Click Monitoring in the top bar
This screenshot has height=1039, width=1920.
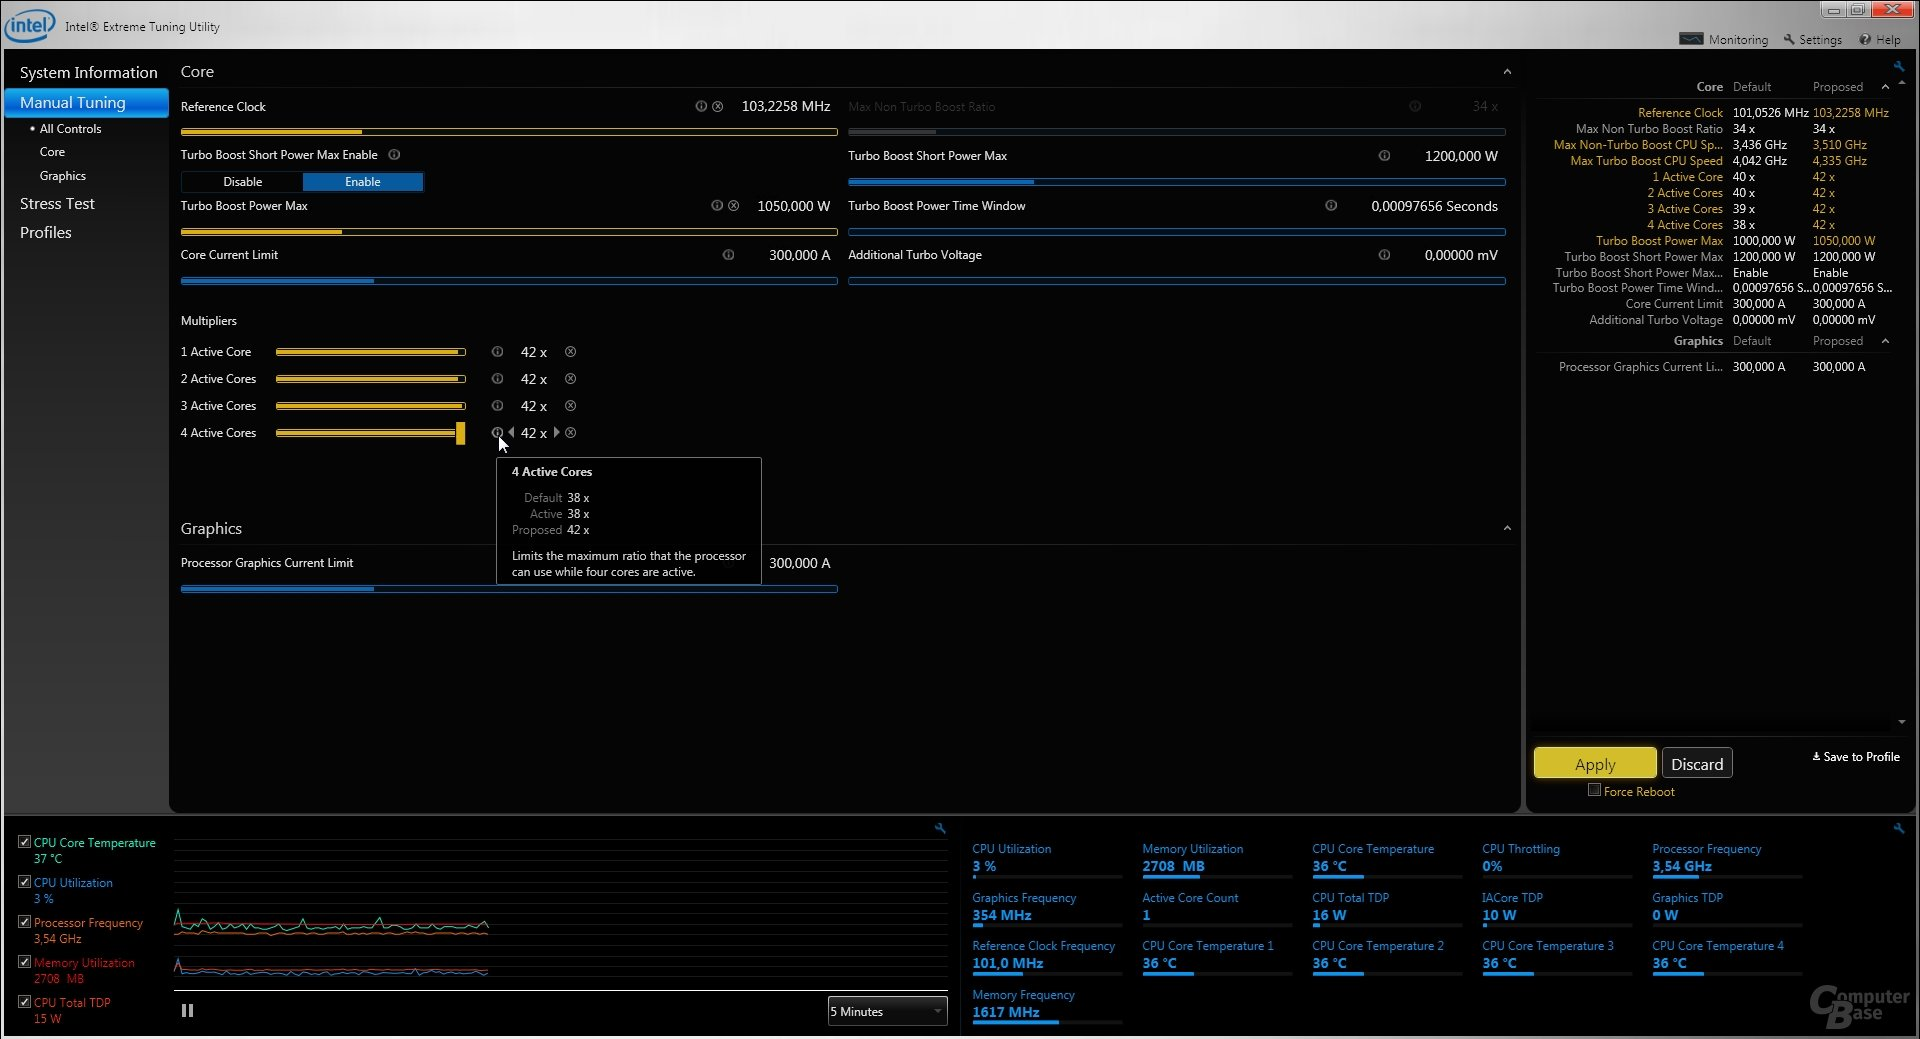click(1724, 40)
